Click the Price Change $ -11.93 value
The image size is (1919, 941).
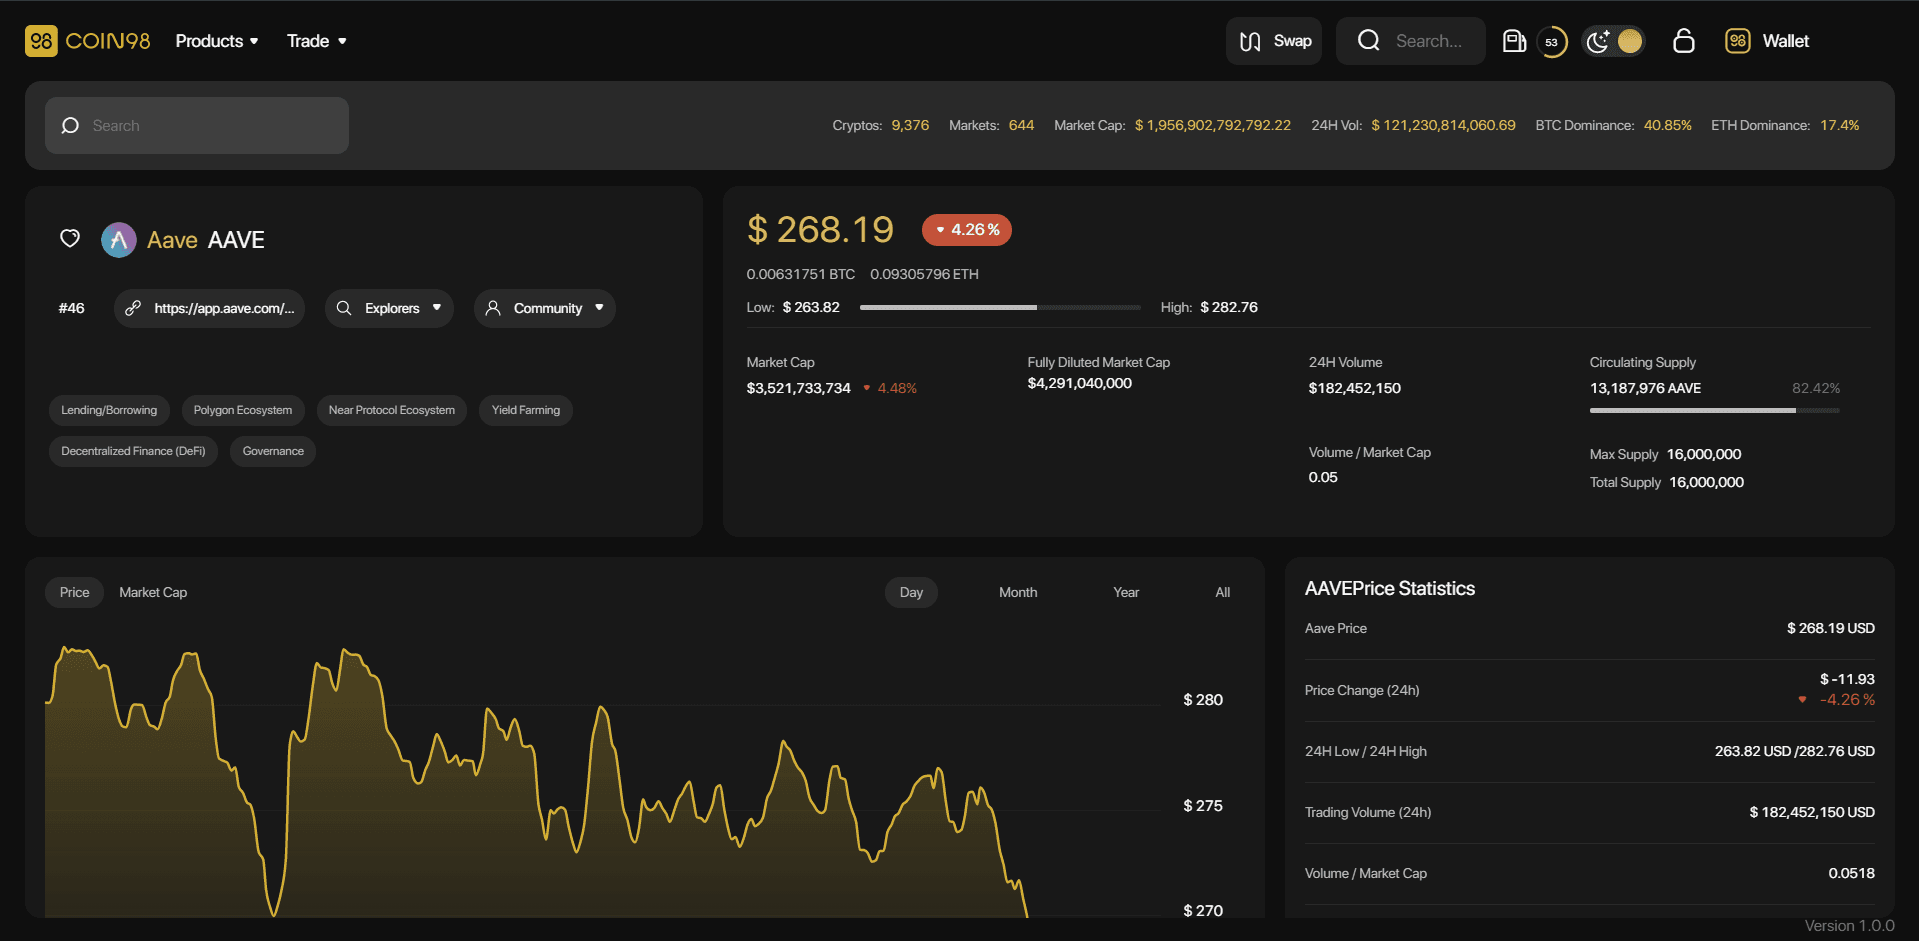pyautogui.click(x=1847, y=679)
